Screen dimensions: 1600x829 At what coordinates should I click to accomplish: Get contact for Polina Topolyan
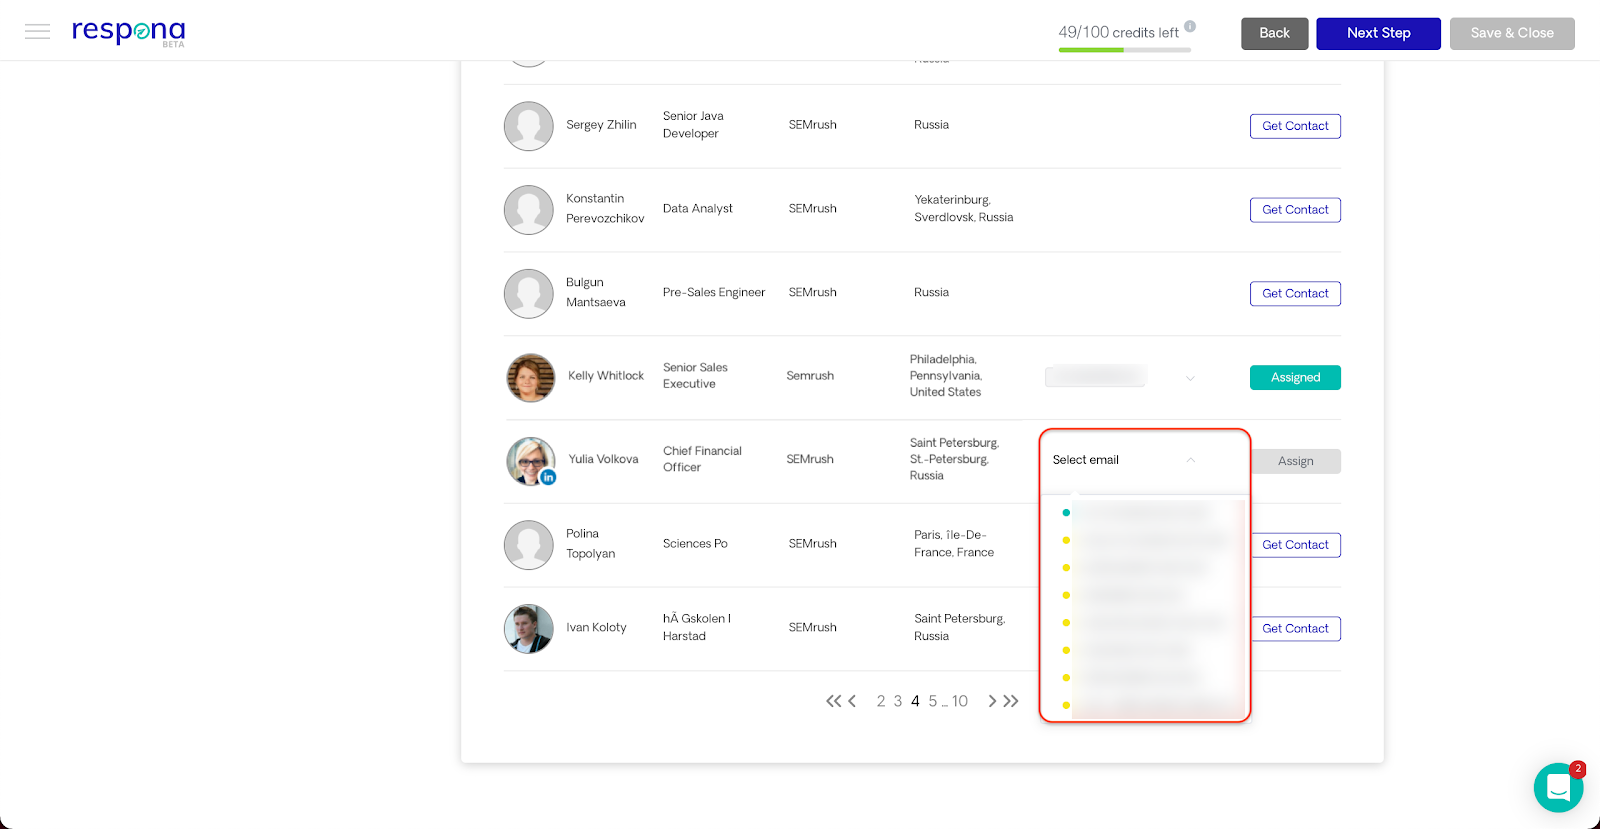point(1295,545)
